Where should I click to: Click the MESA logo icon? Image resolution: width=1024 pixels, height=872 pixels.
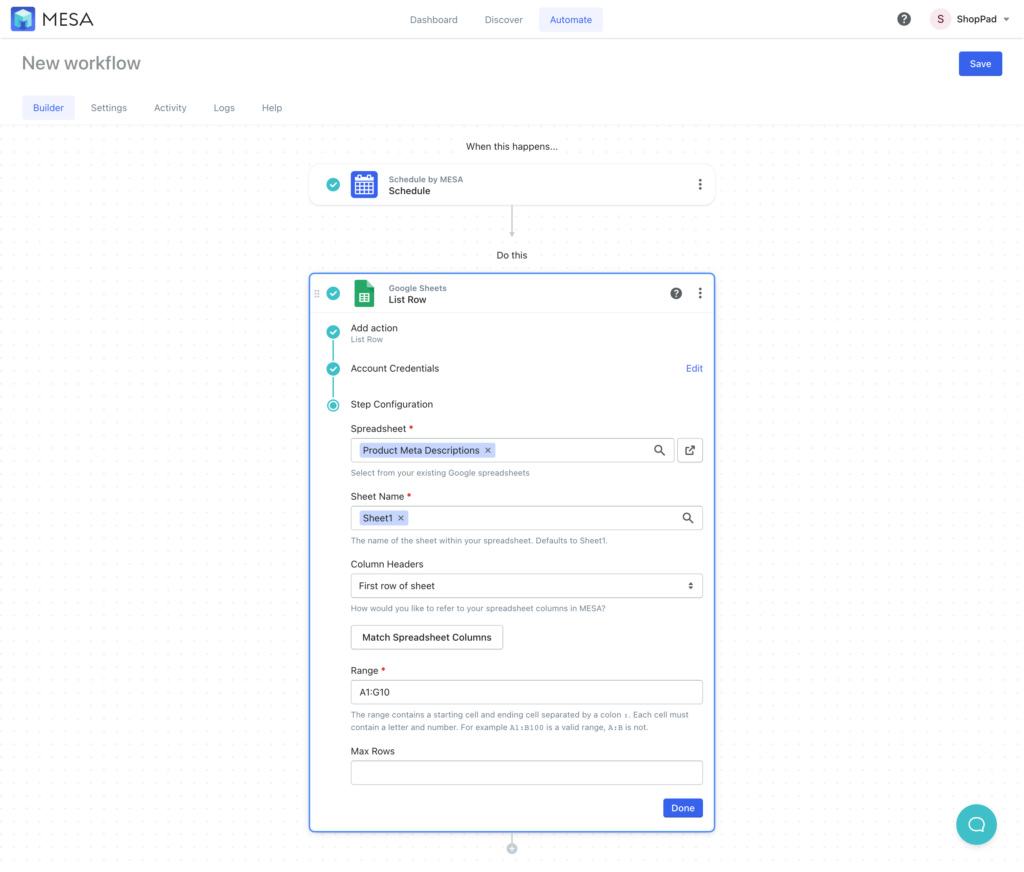(23, 18)
